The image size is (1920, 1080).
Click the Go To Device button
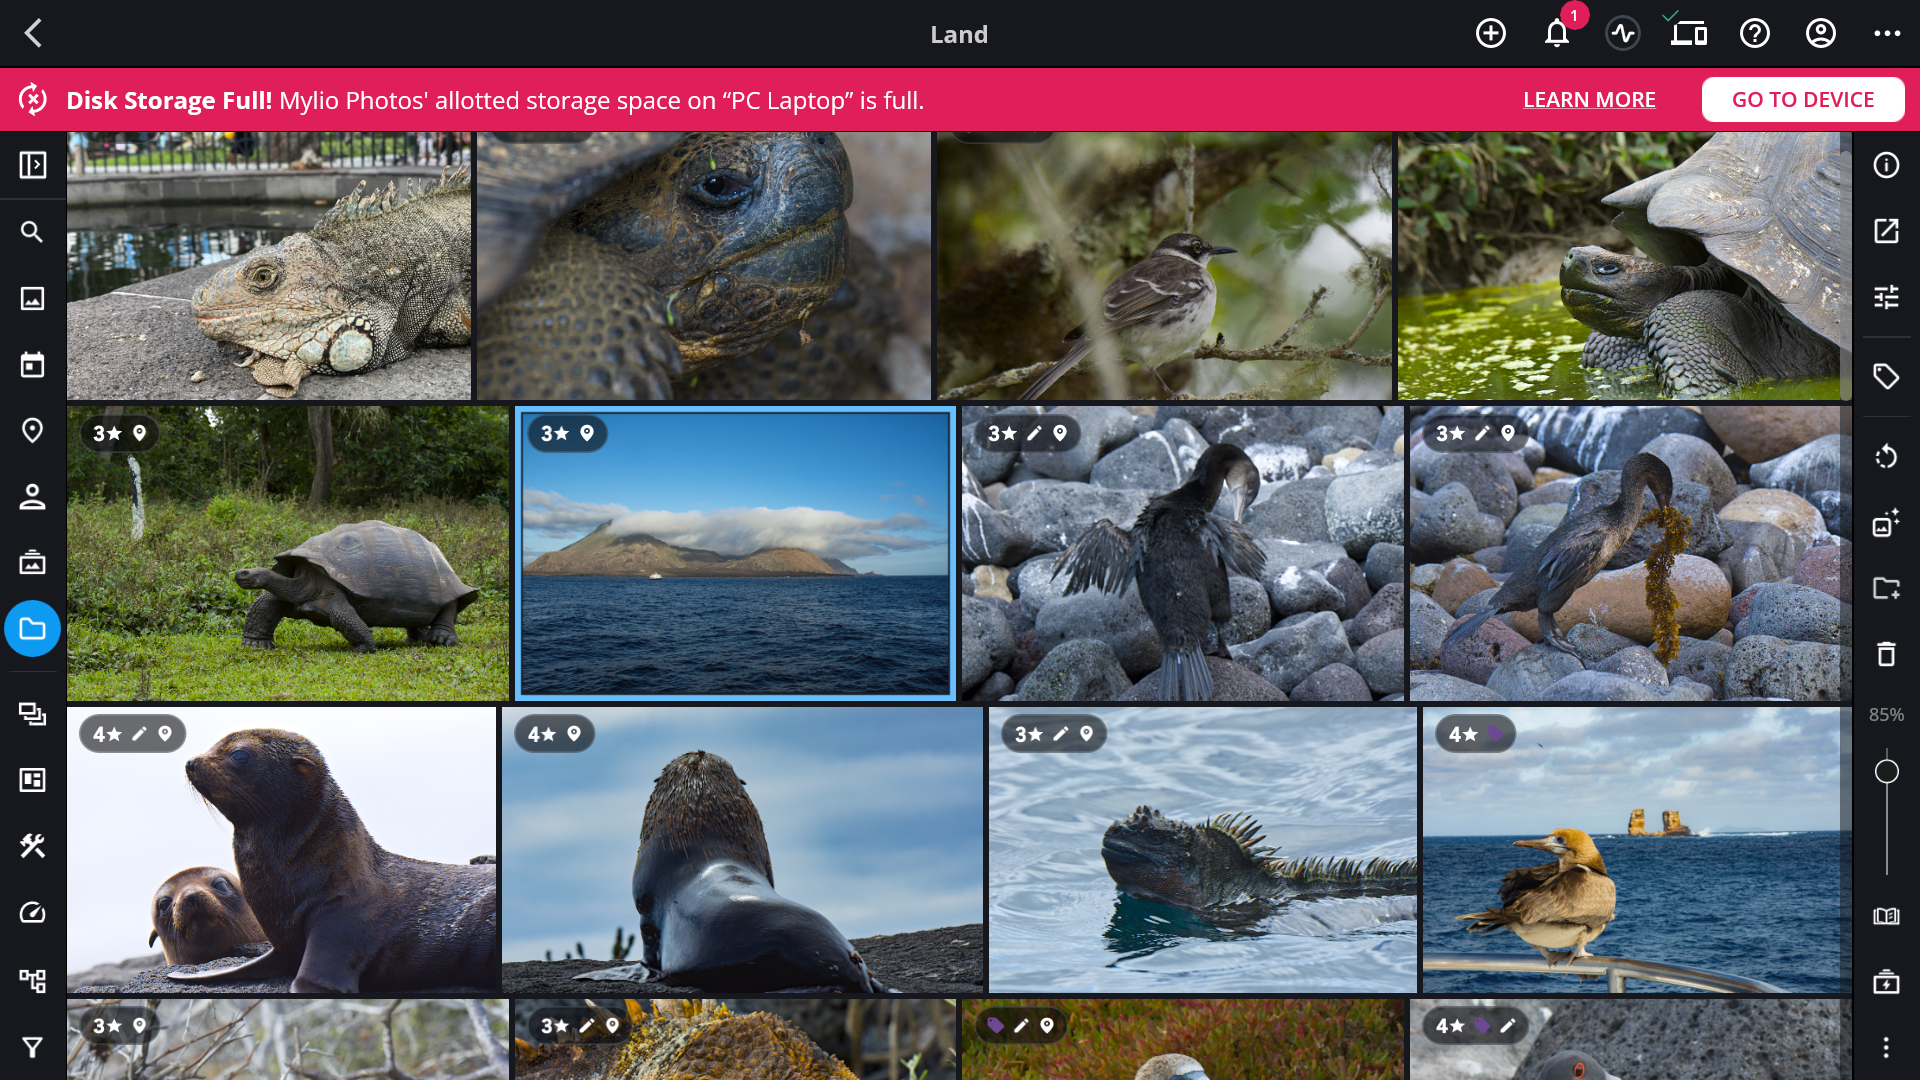pos(1803,100)
